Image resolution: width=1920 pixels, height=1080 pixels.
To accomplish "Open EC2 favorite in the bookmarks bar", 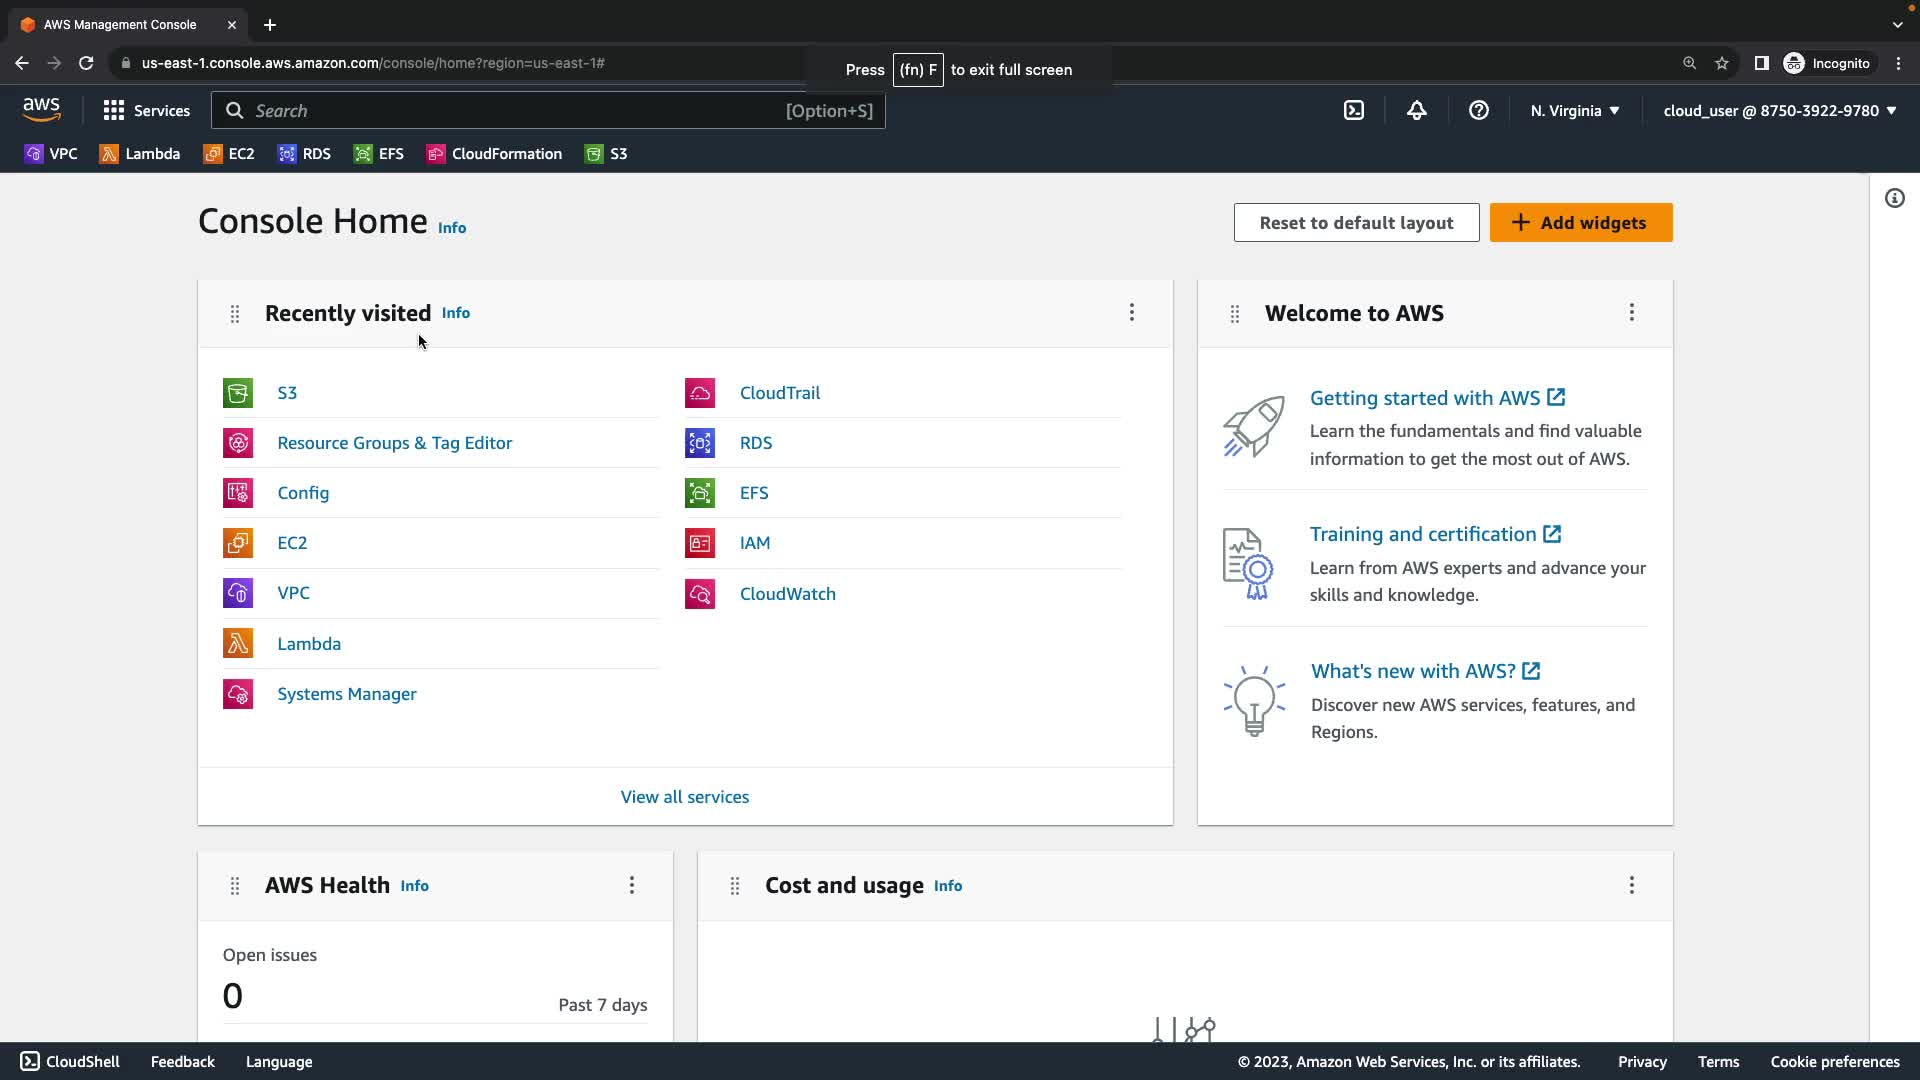I will (229, 154).
